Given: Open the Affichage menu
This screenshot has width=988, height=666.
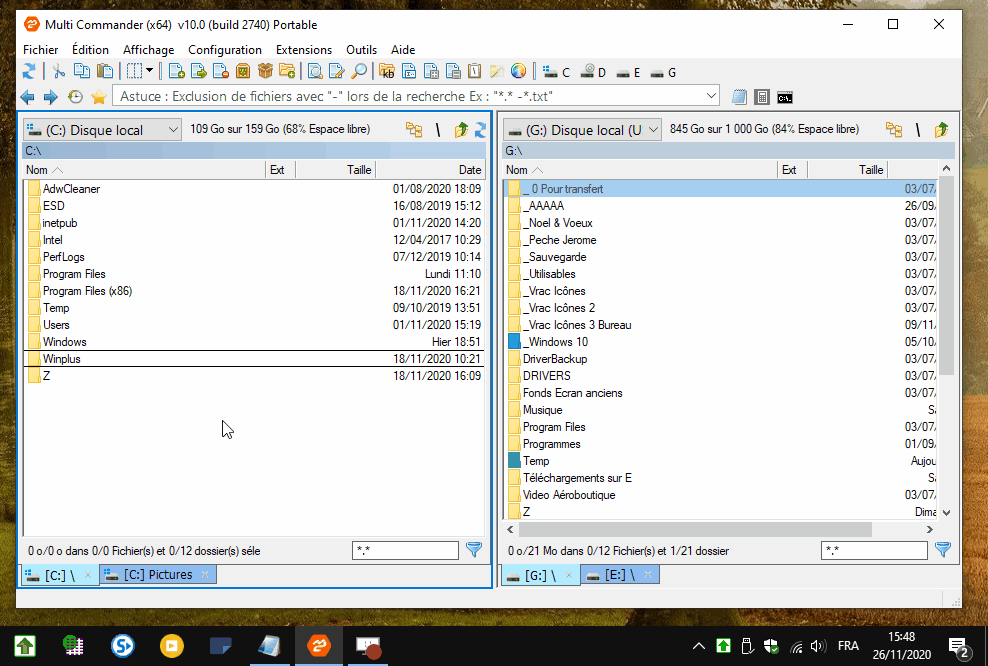Looking at the screenshot, I should tap(148, 49).
